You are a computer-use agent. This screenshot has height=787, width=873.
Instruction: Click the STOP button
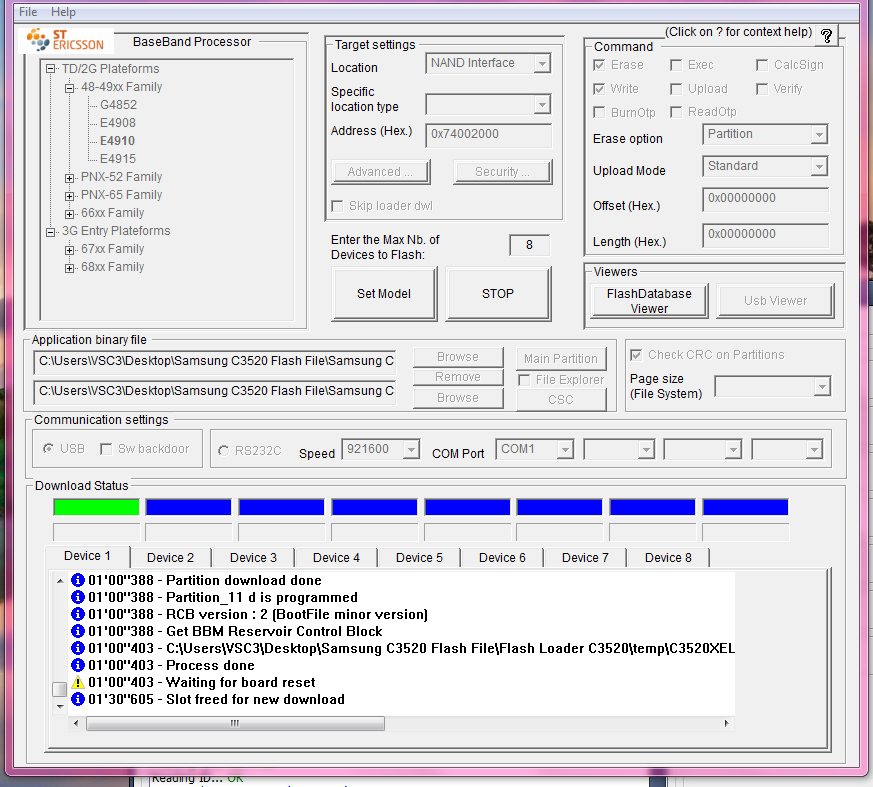[498, 294]
